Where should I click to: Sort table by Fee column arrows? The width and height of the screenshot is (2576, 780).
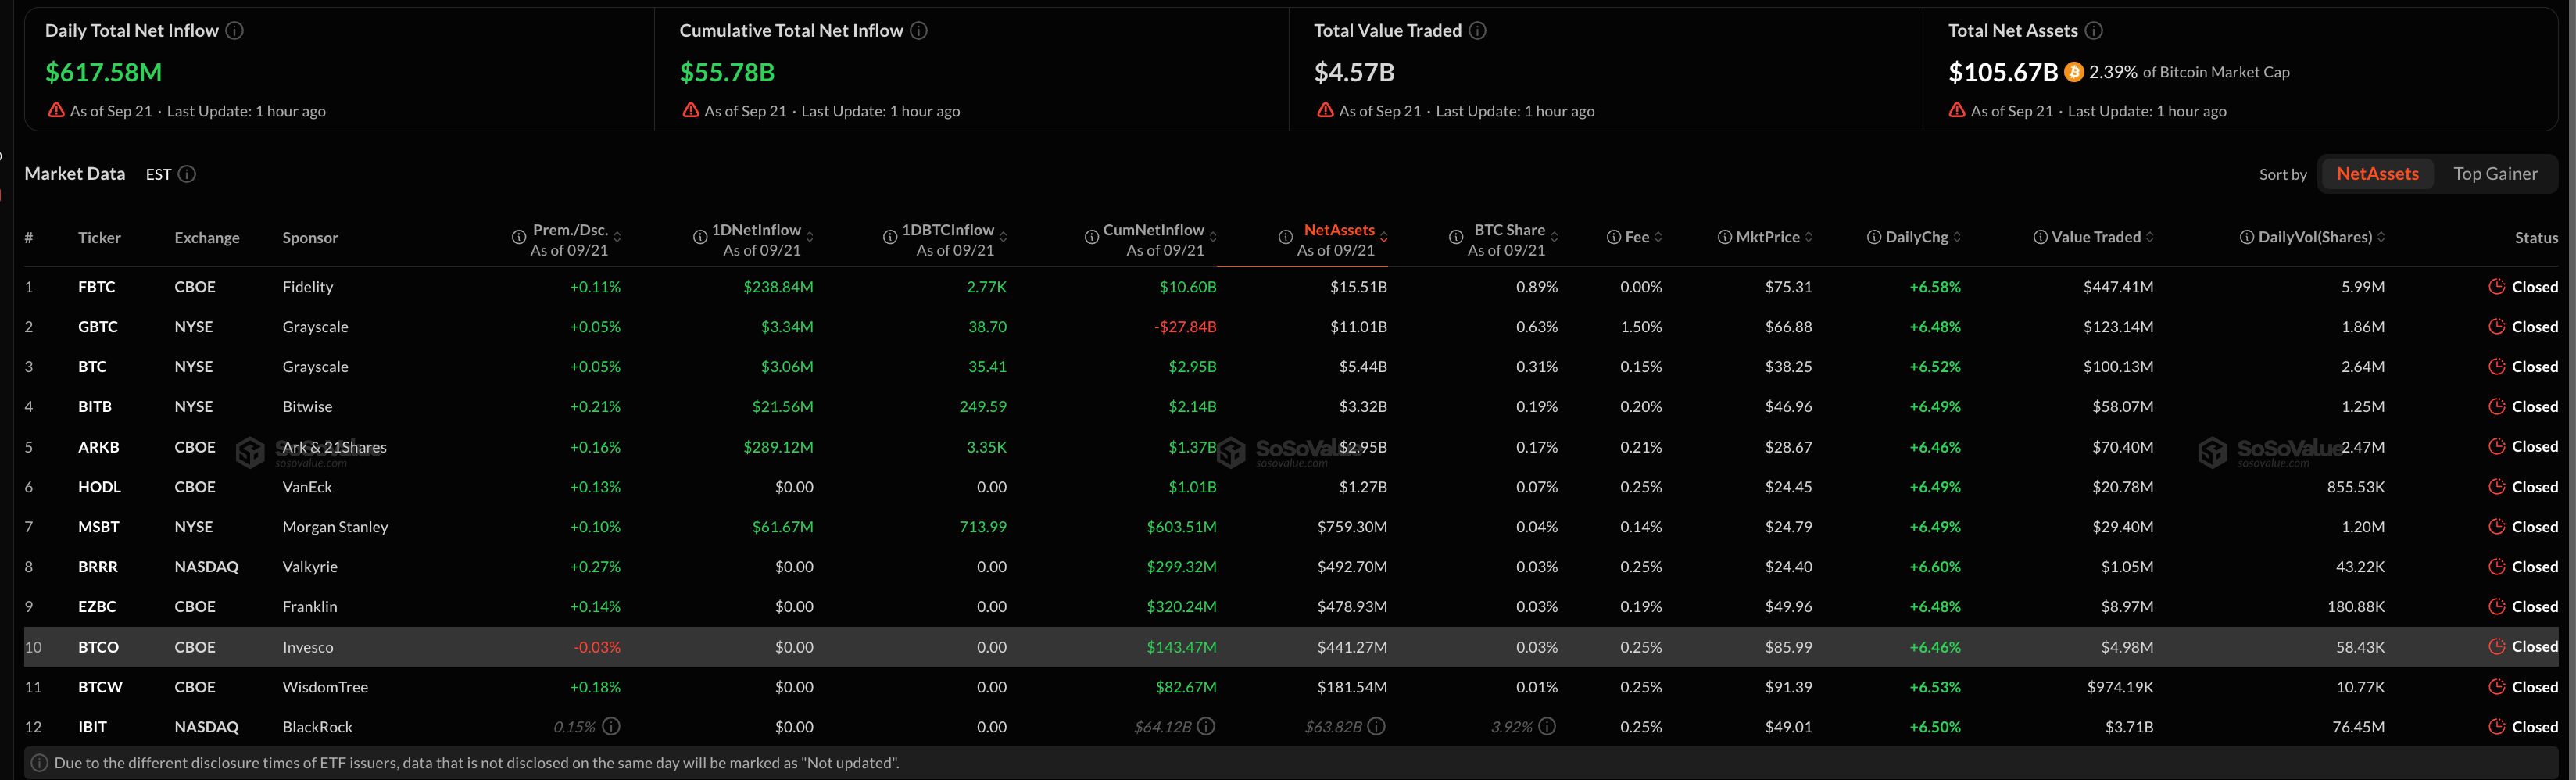[x=1658, y=237]
